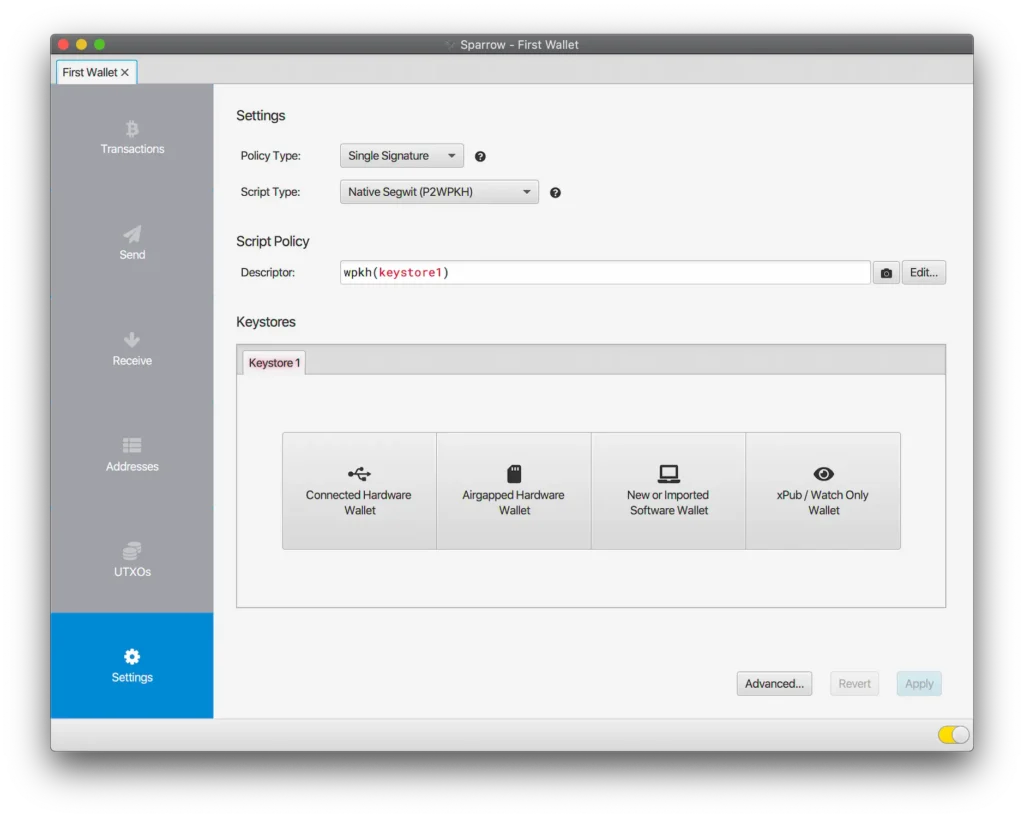Screen dimensions: 1024x818
Task: Select the Settings gear in sidebar
Action: [132, 657]
